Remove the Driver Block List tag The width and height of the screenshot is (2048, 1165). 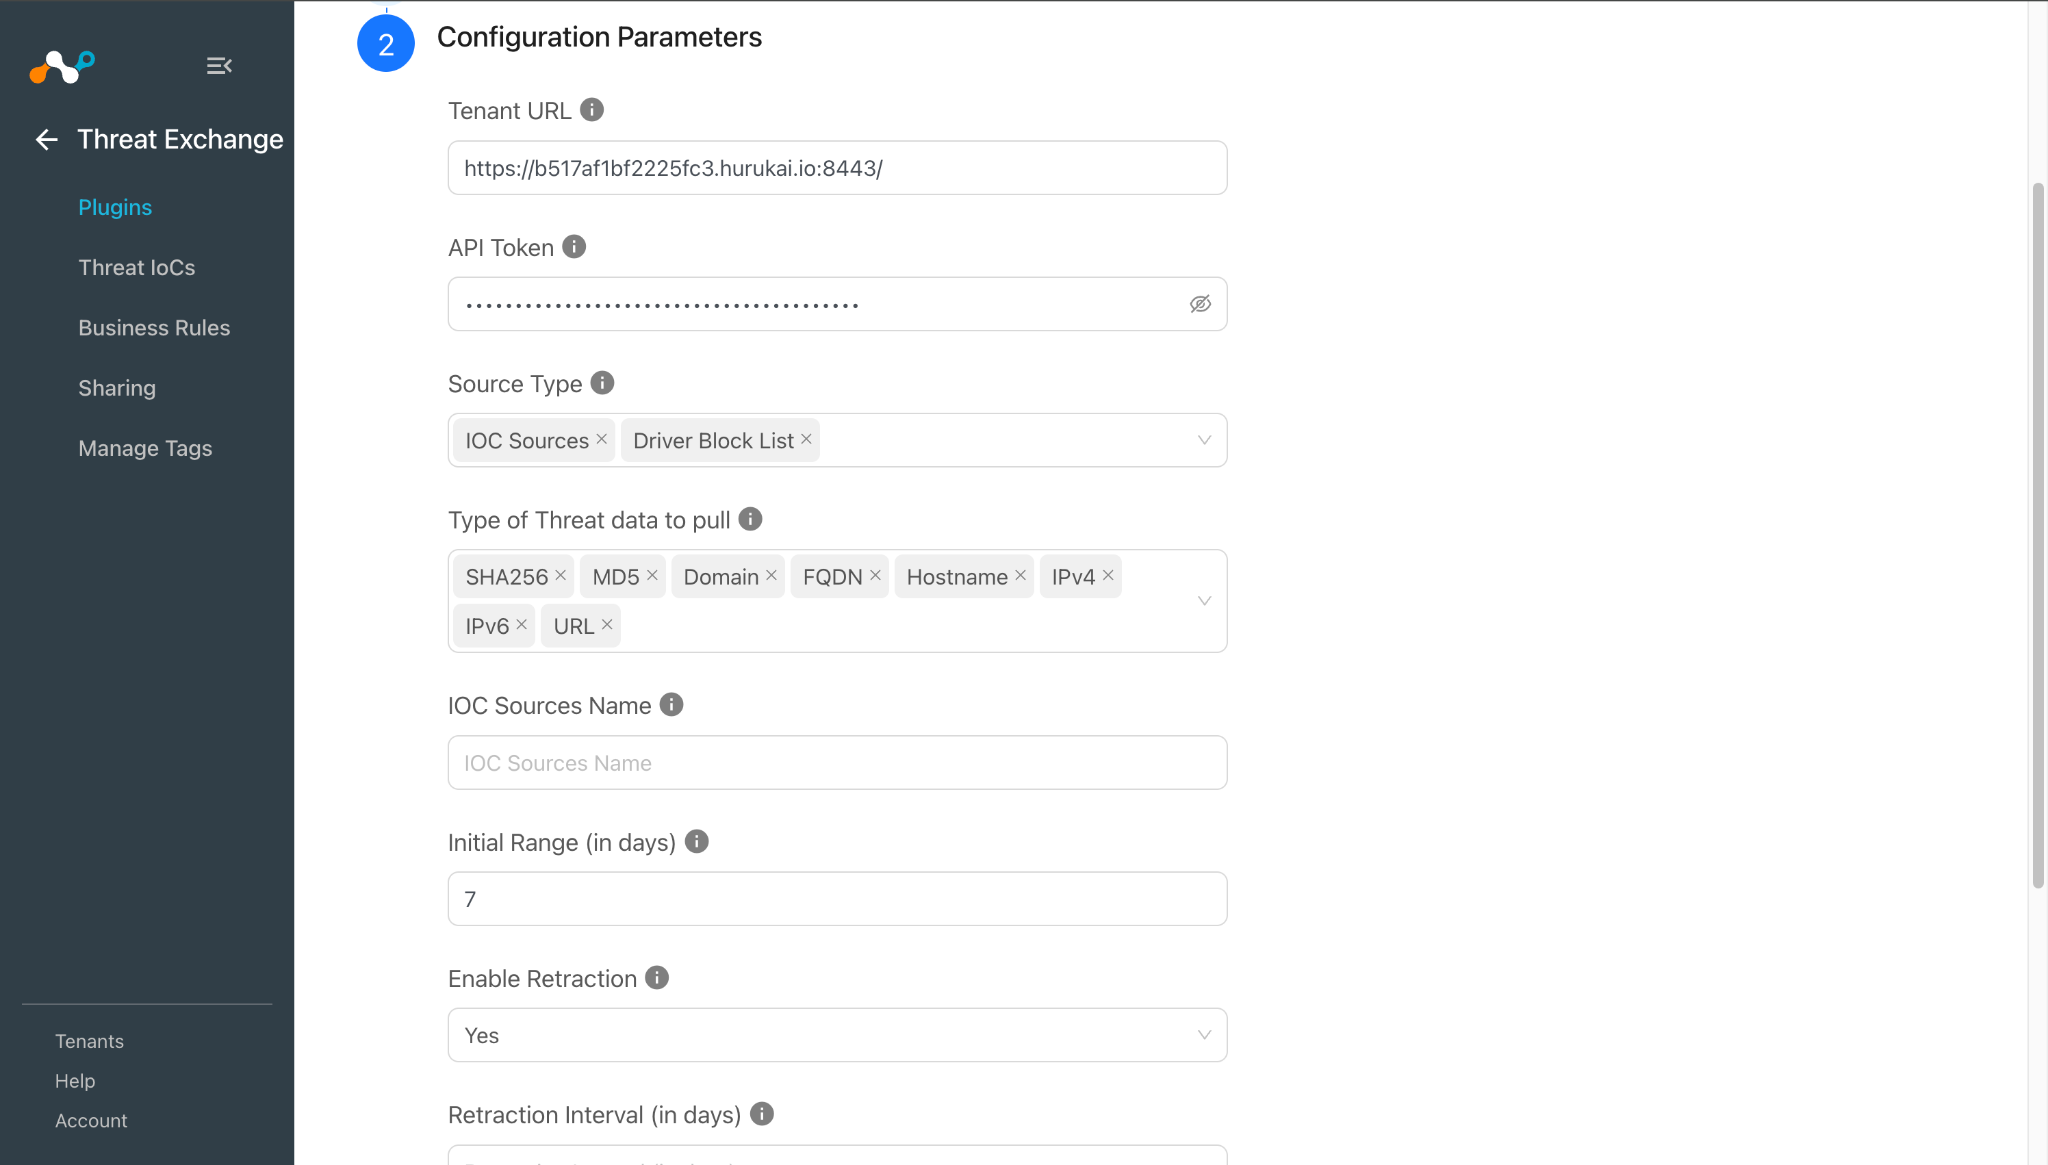806,439
